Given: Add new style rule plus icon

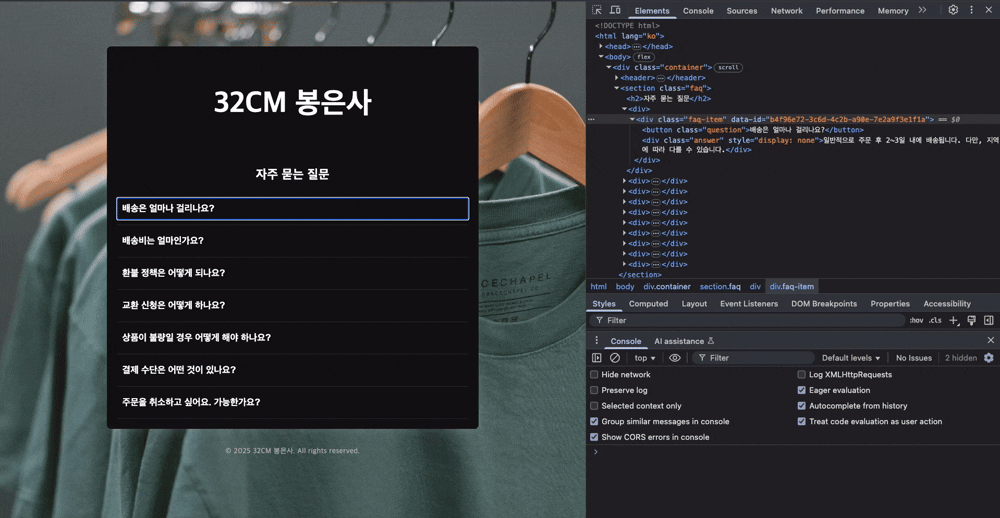Looking at the screenshot, I should [x=954, y=320].
